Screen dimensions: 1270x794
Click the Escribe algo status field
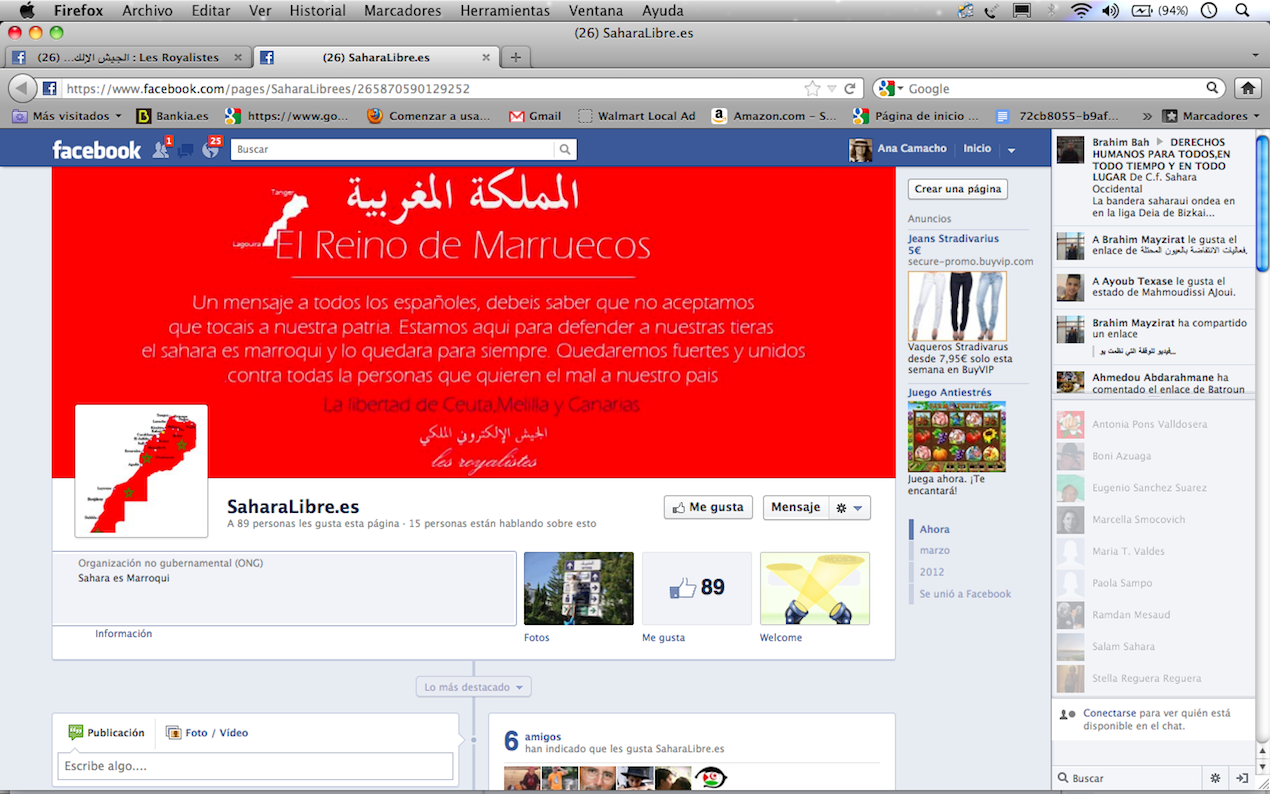(255, 766)
